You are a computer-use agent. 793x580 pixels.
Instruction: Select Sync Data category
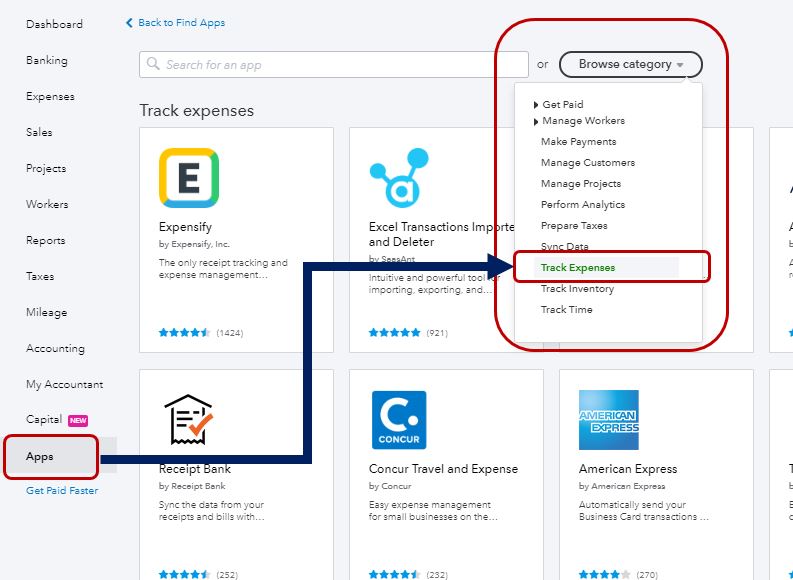564,246
